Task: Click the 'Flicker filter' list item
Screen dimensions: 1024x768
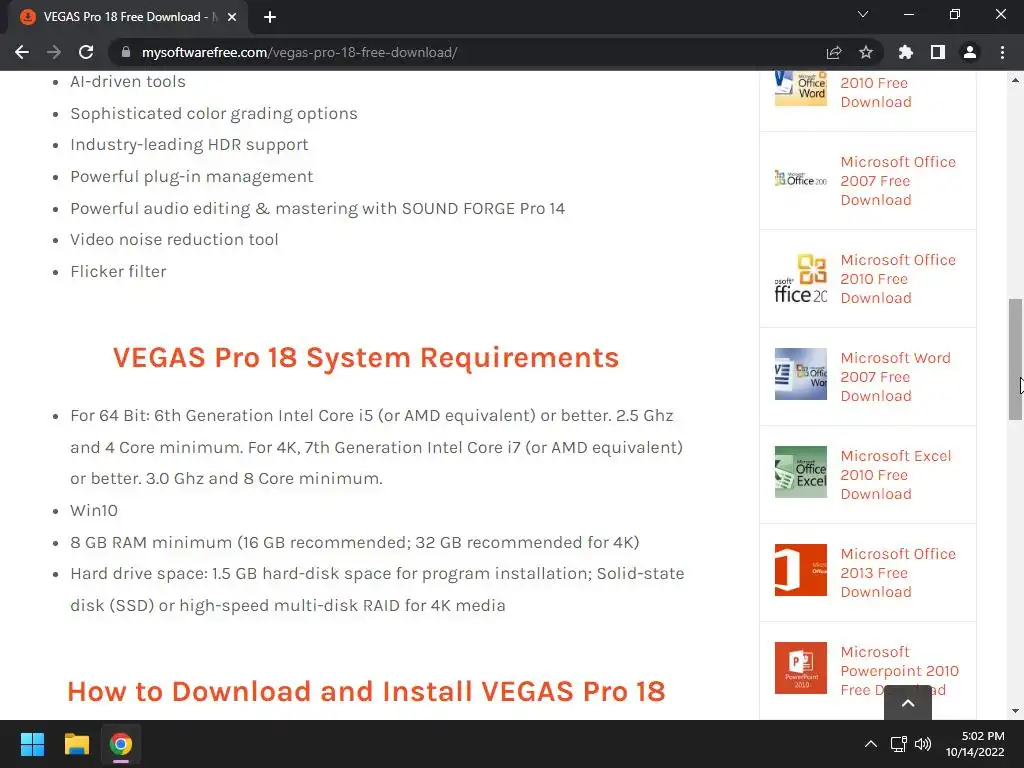Action: (x=118, y=272)
